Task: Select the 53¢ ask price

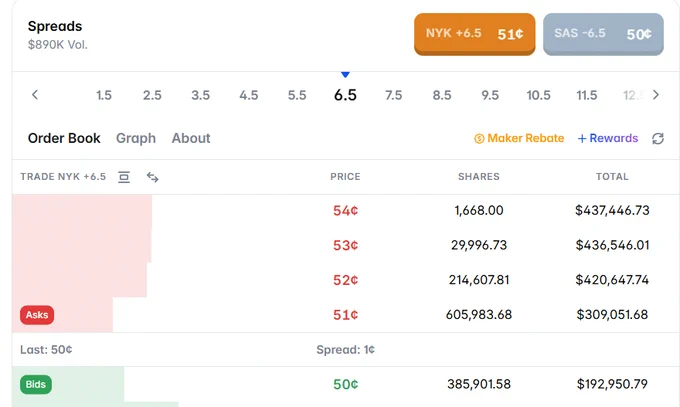Action: (345, 245)
